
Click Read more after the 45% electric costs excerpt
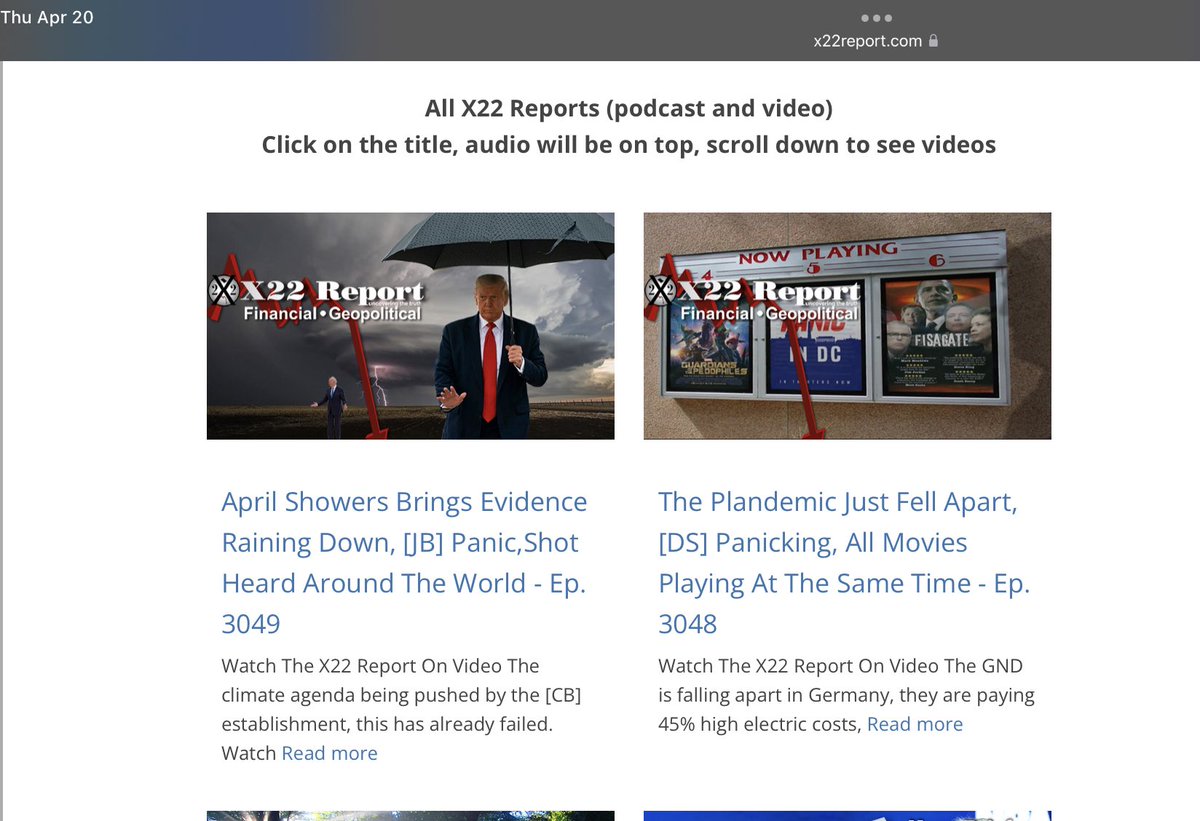tap(914, 724)
